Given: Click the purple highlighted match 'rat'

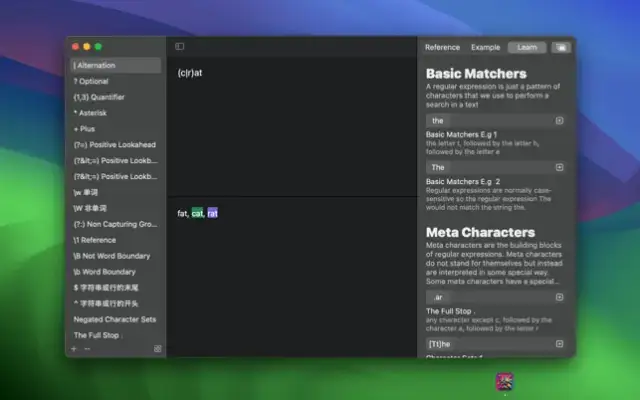Looking at the screenshot, I should coord(213,213).
